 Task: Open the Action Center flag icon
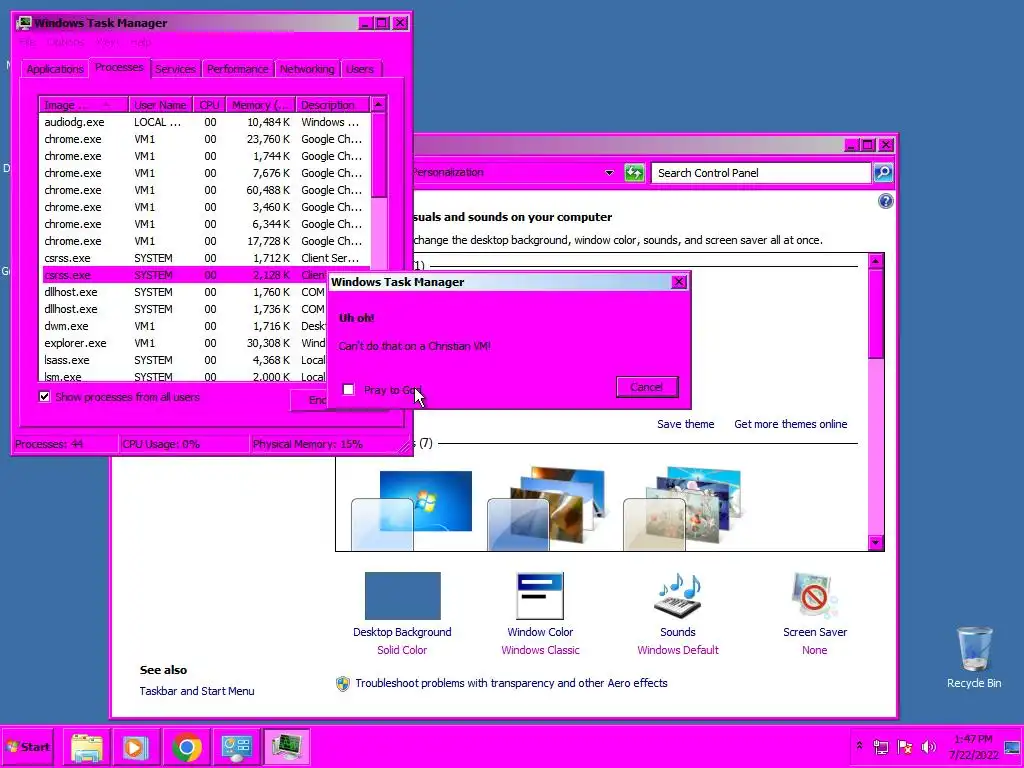pos(905,746)
